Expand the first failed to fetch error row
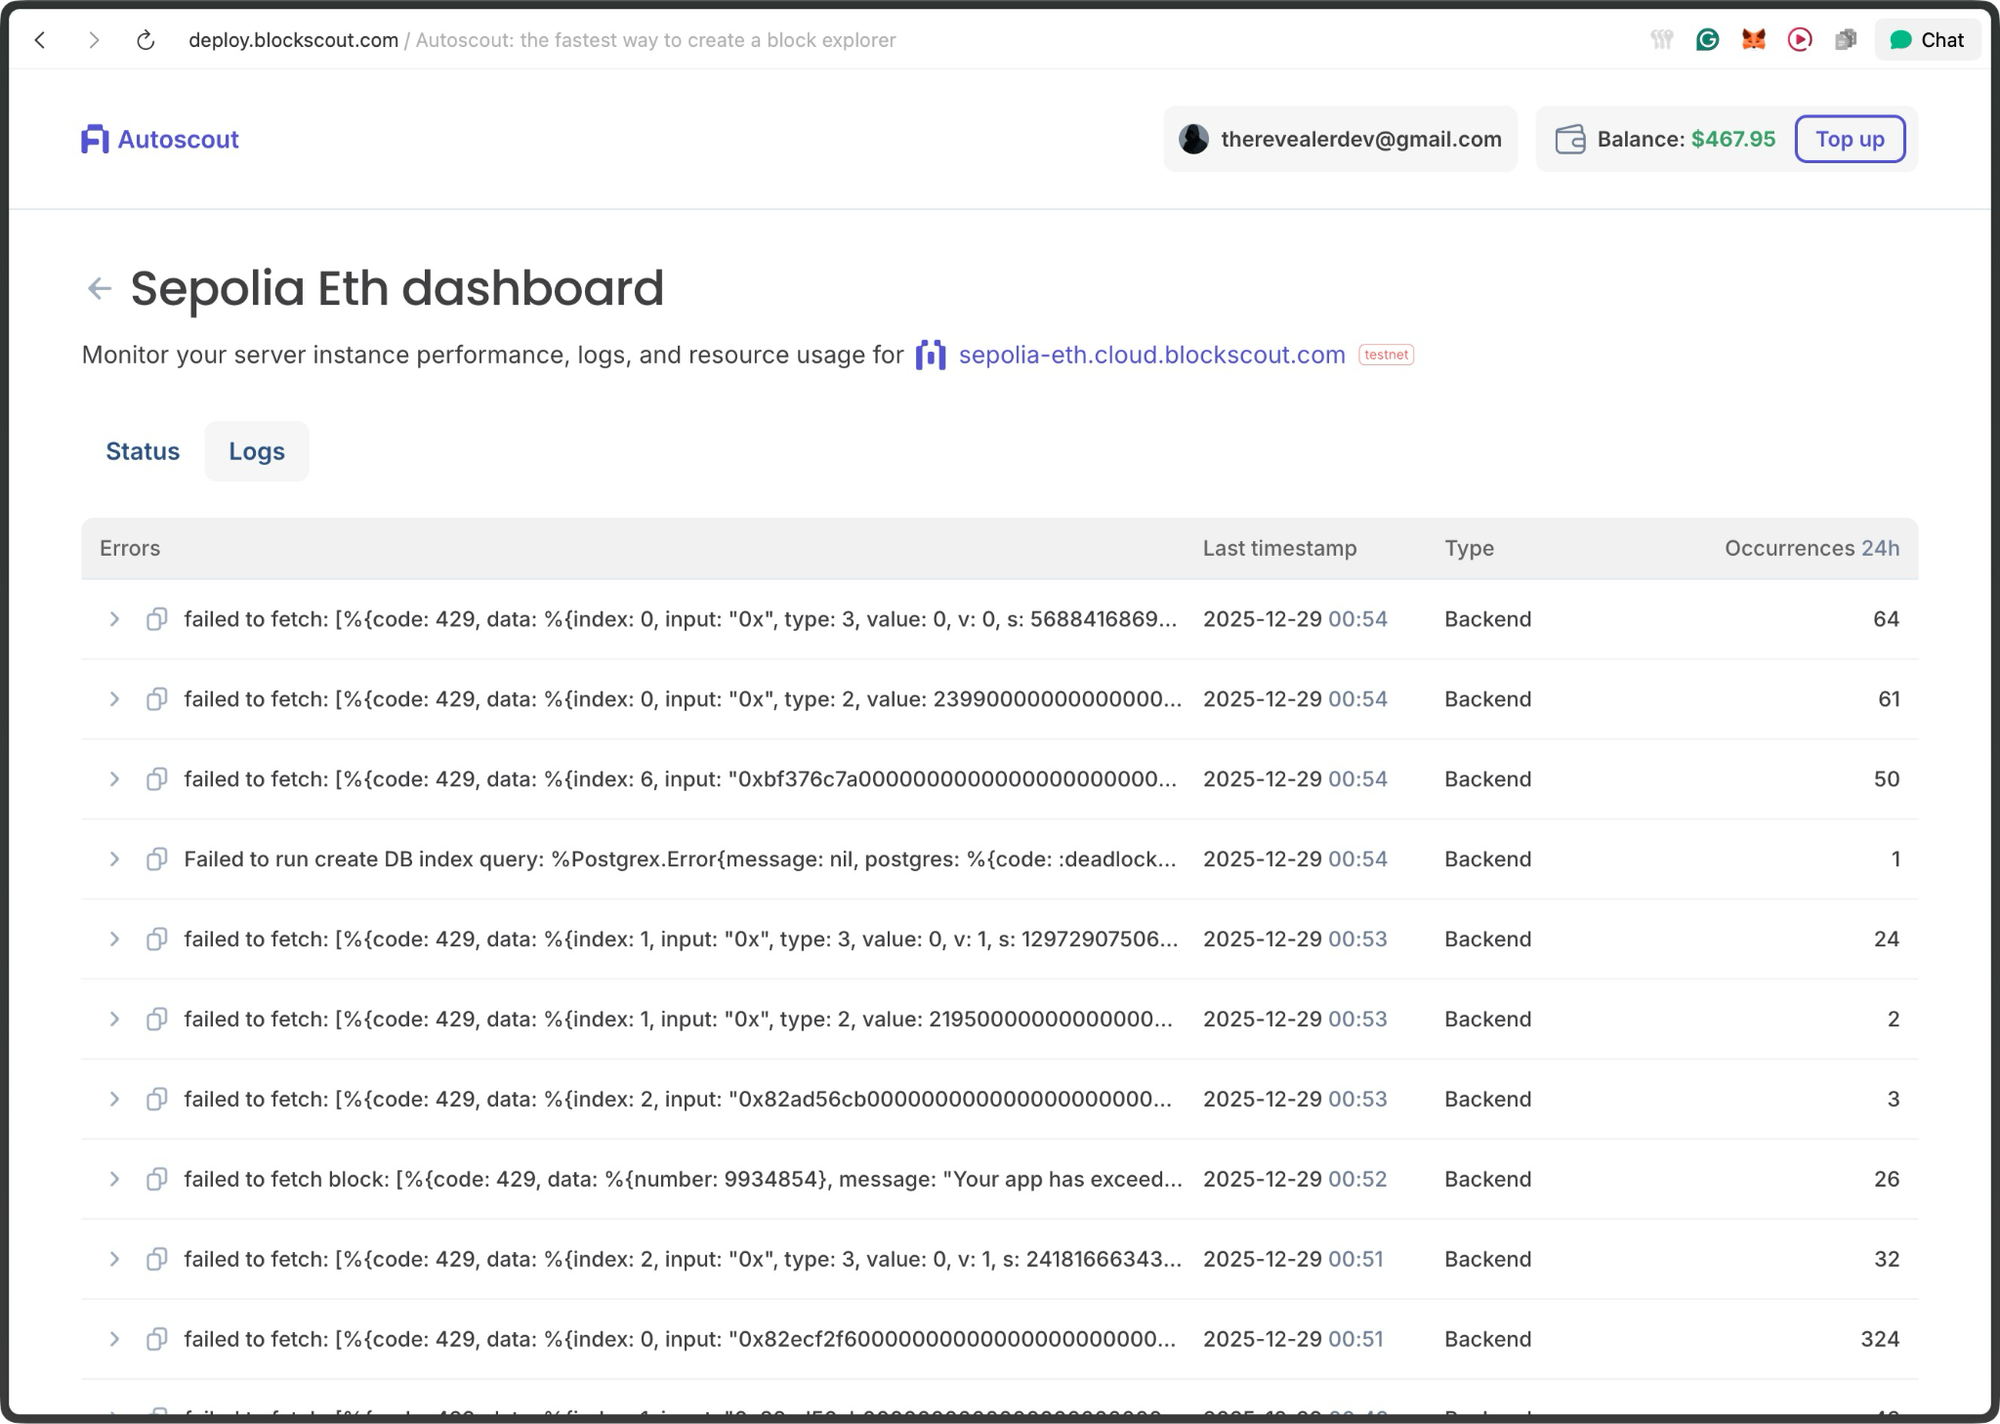This screenshot has width=2000, height=1424. coord(114,619)
